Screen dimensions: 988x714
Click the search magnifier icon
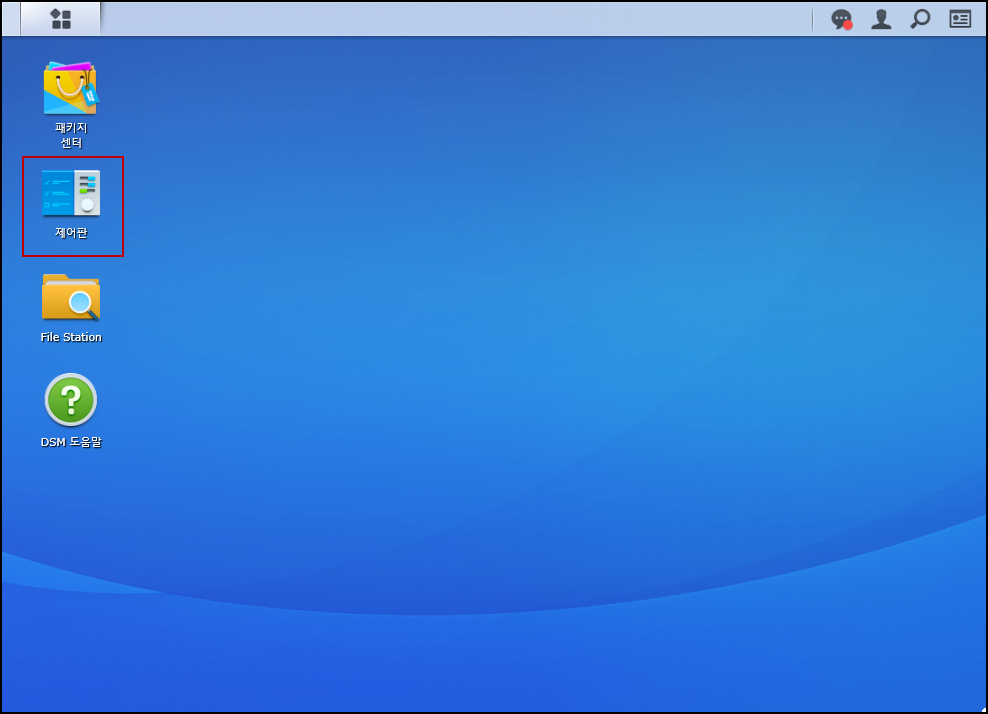920,19
